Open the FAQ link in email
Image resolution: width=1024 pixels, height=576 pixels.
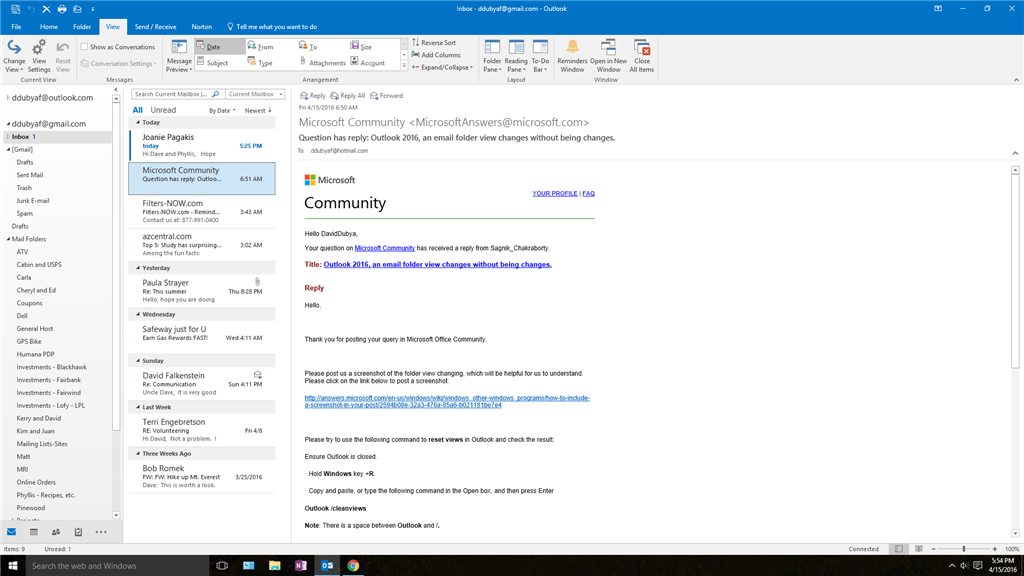(x=588, y=193)
